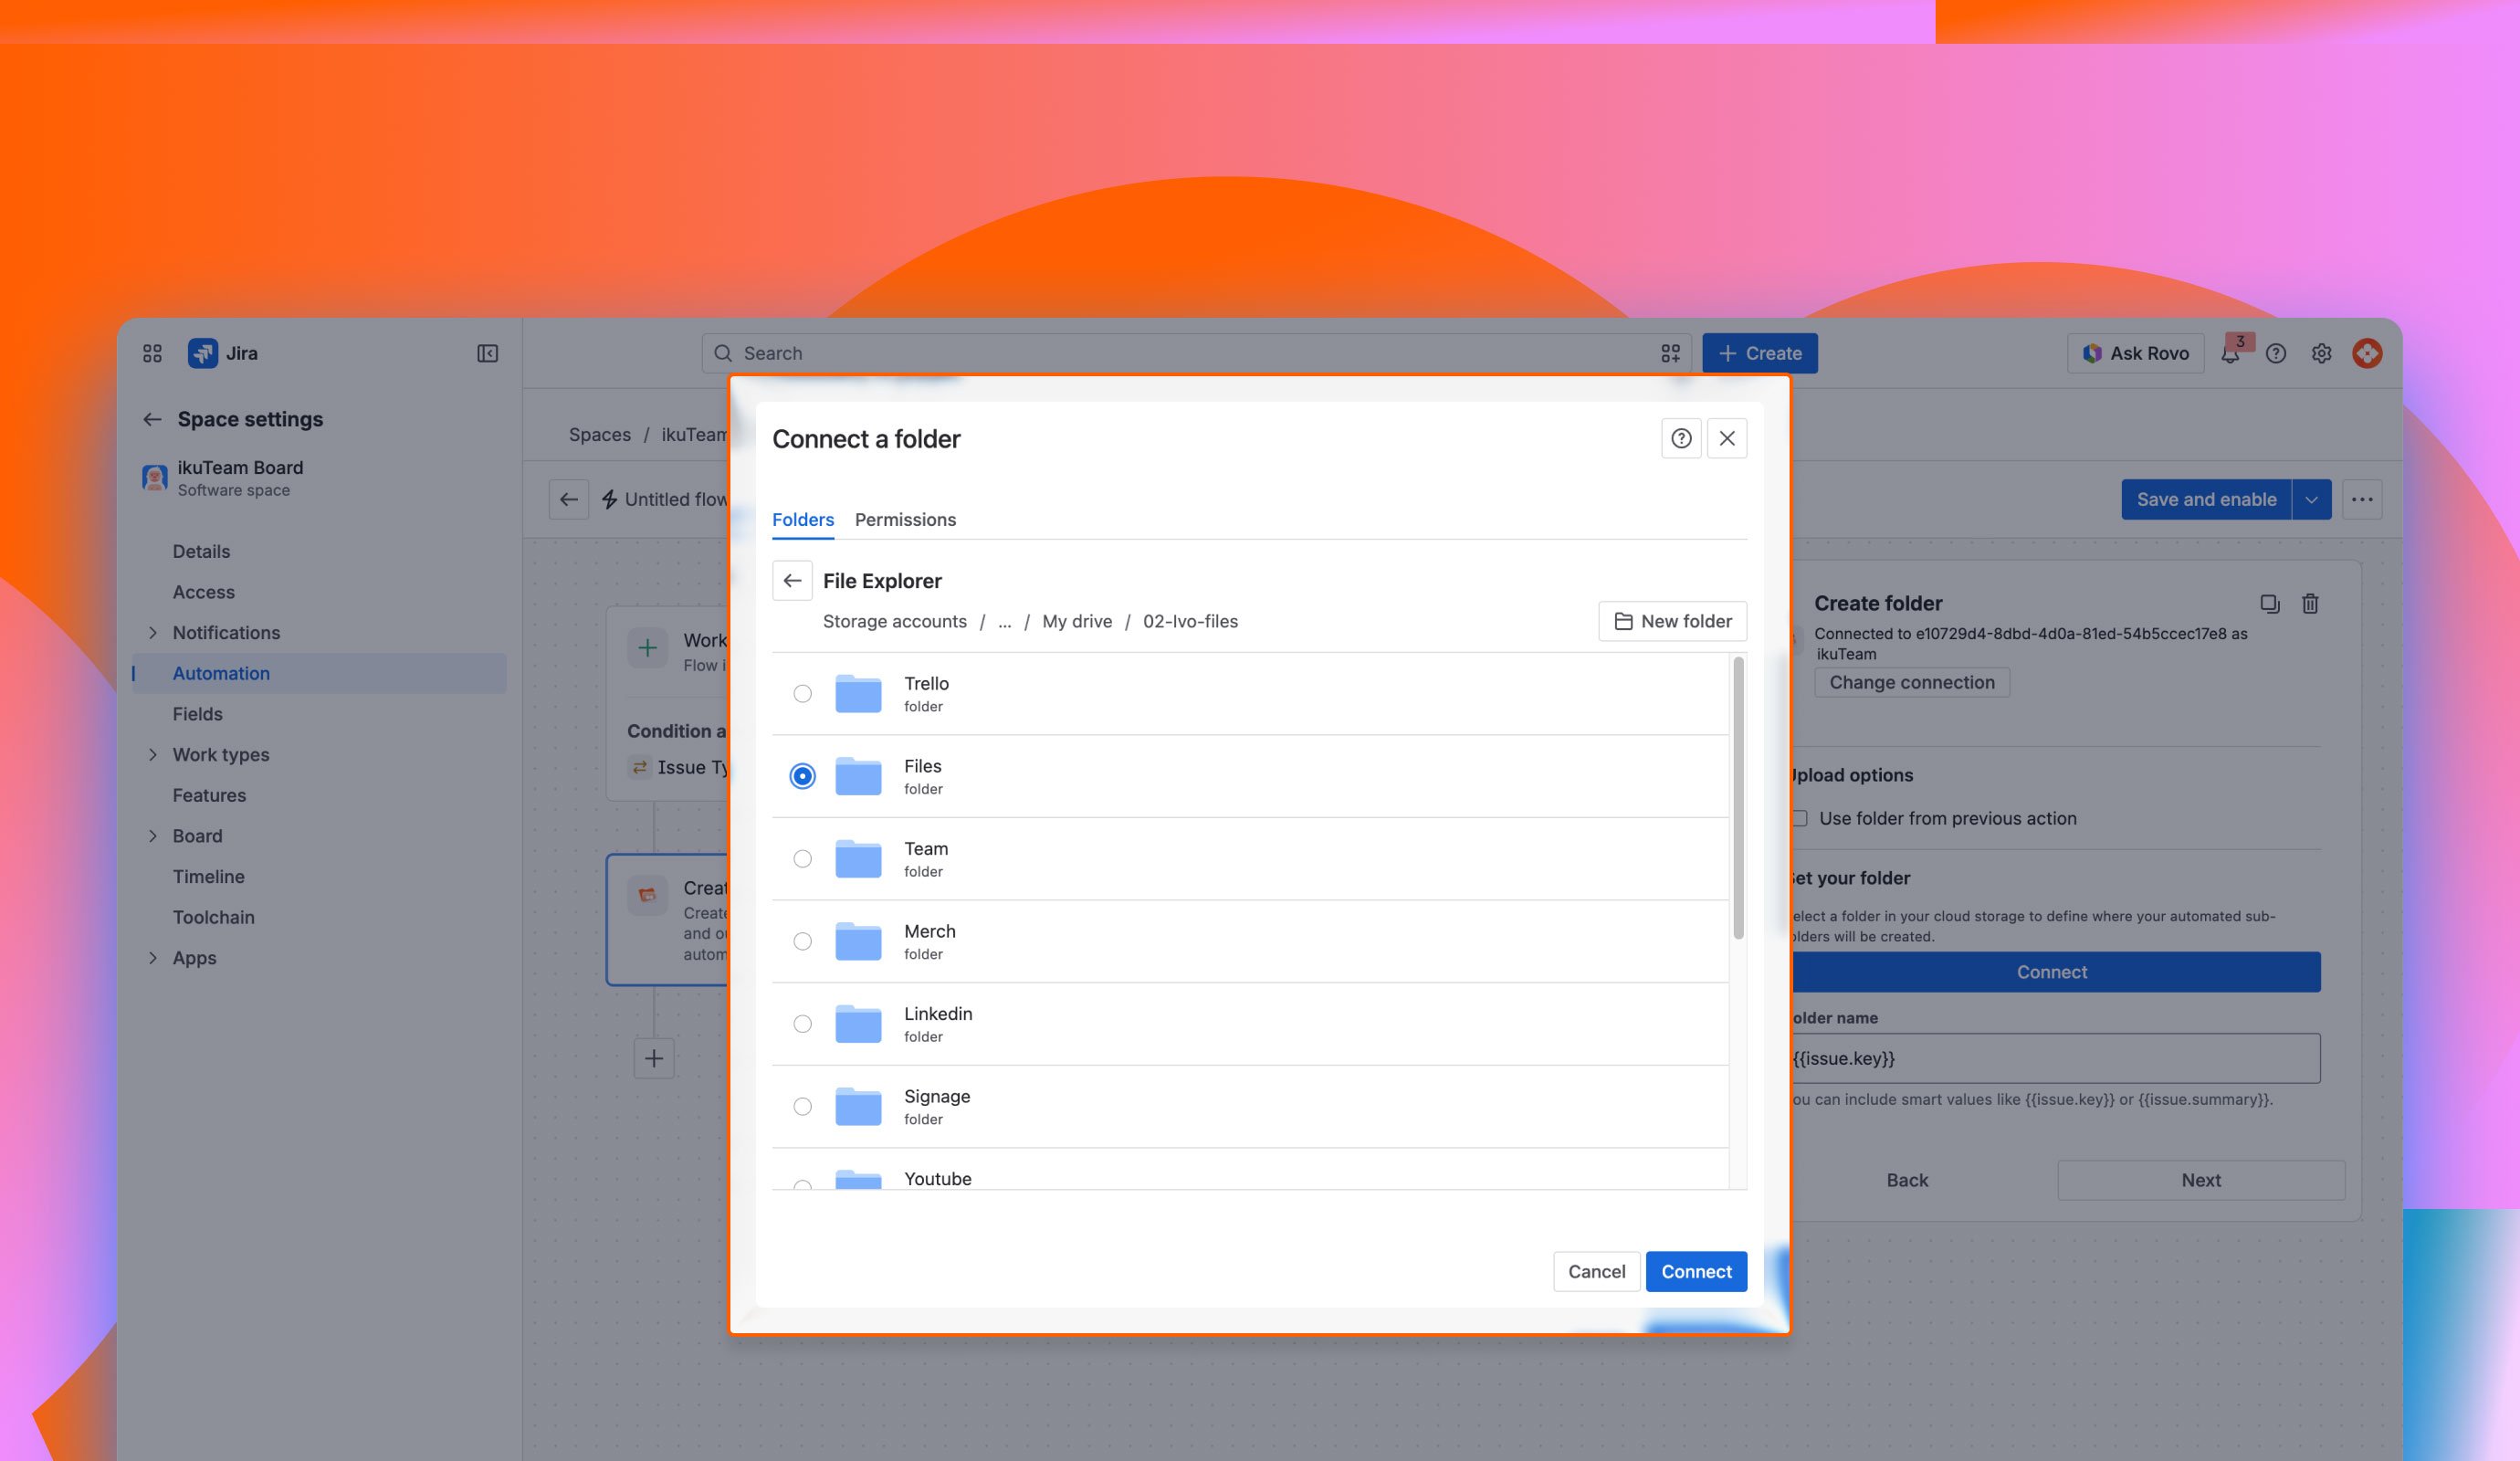Click the Trello folder icon
2520x1461 pixels.
coord(858,693)
